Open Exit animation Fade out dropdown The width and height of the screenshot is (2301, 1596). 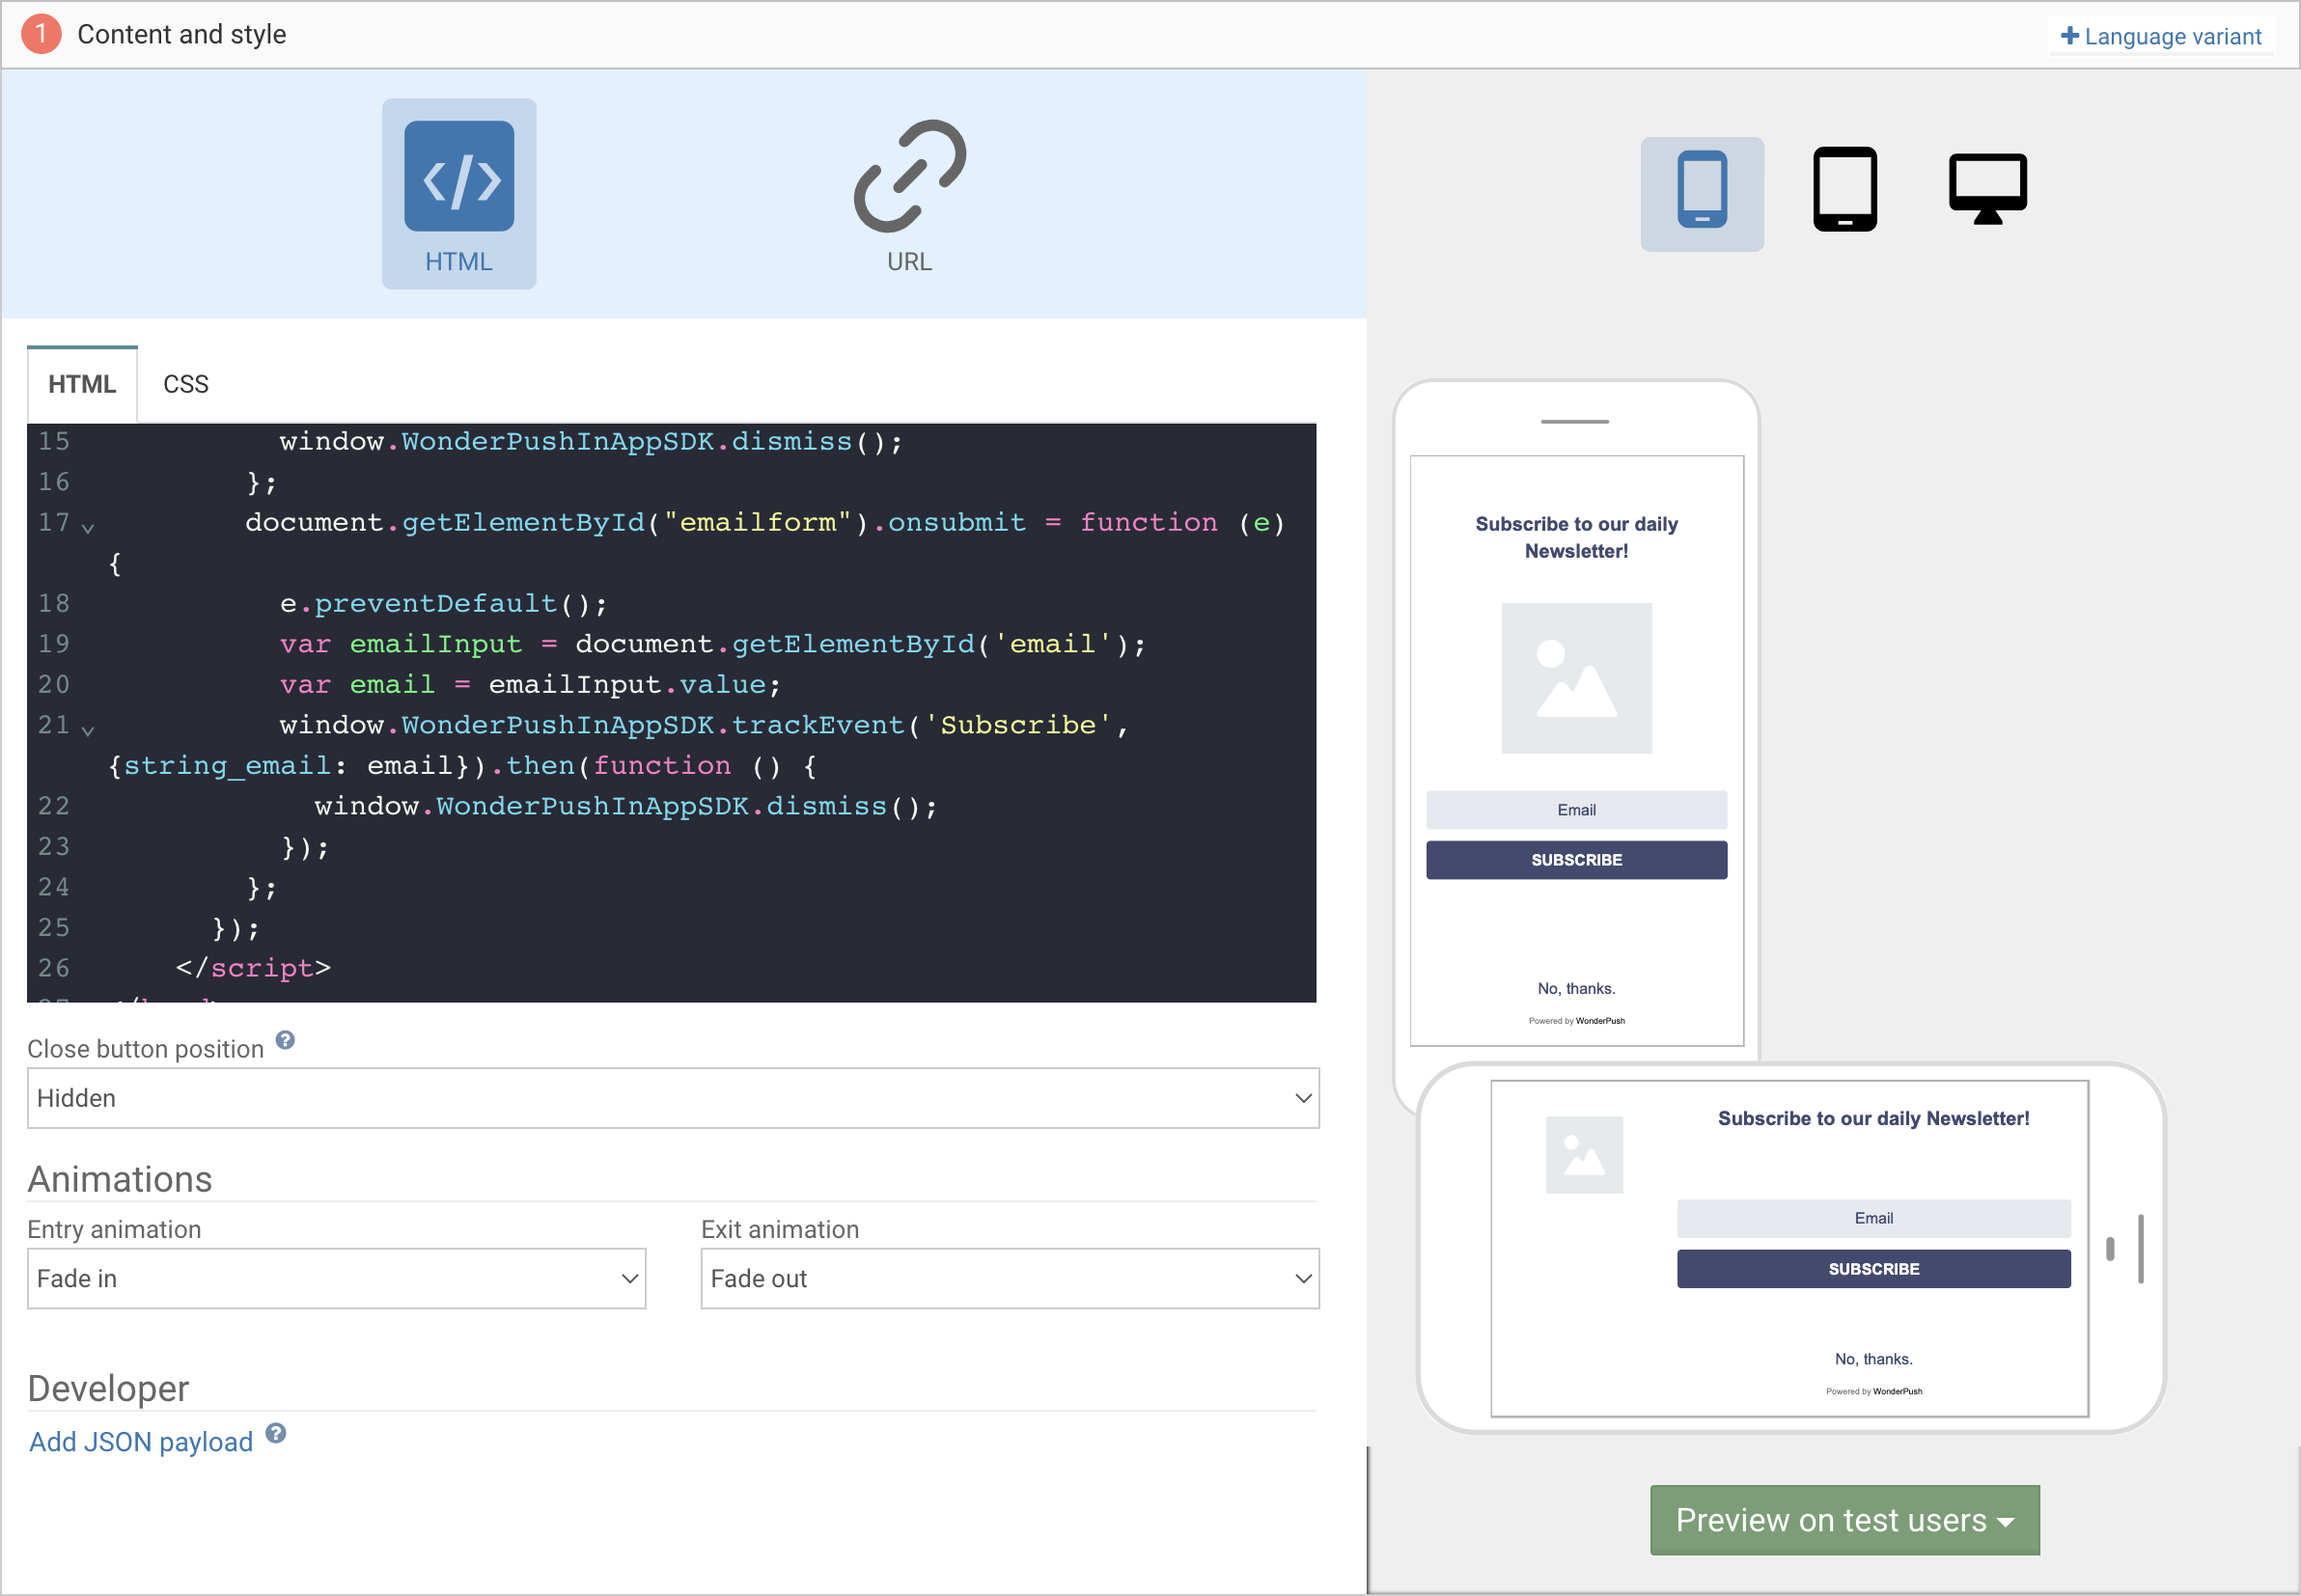tap(1009, 1279)
